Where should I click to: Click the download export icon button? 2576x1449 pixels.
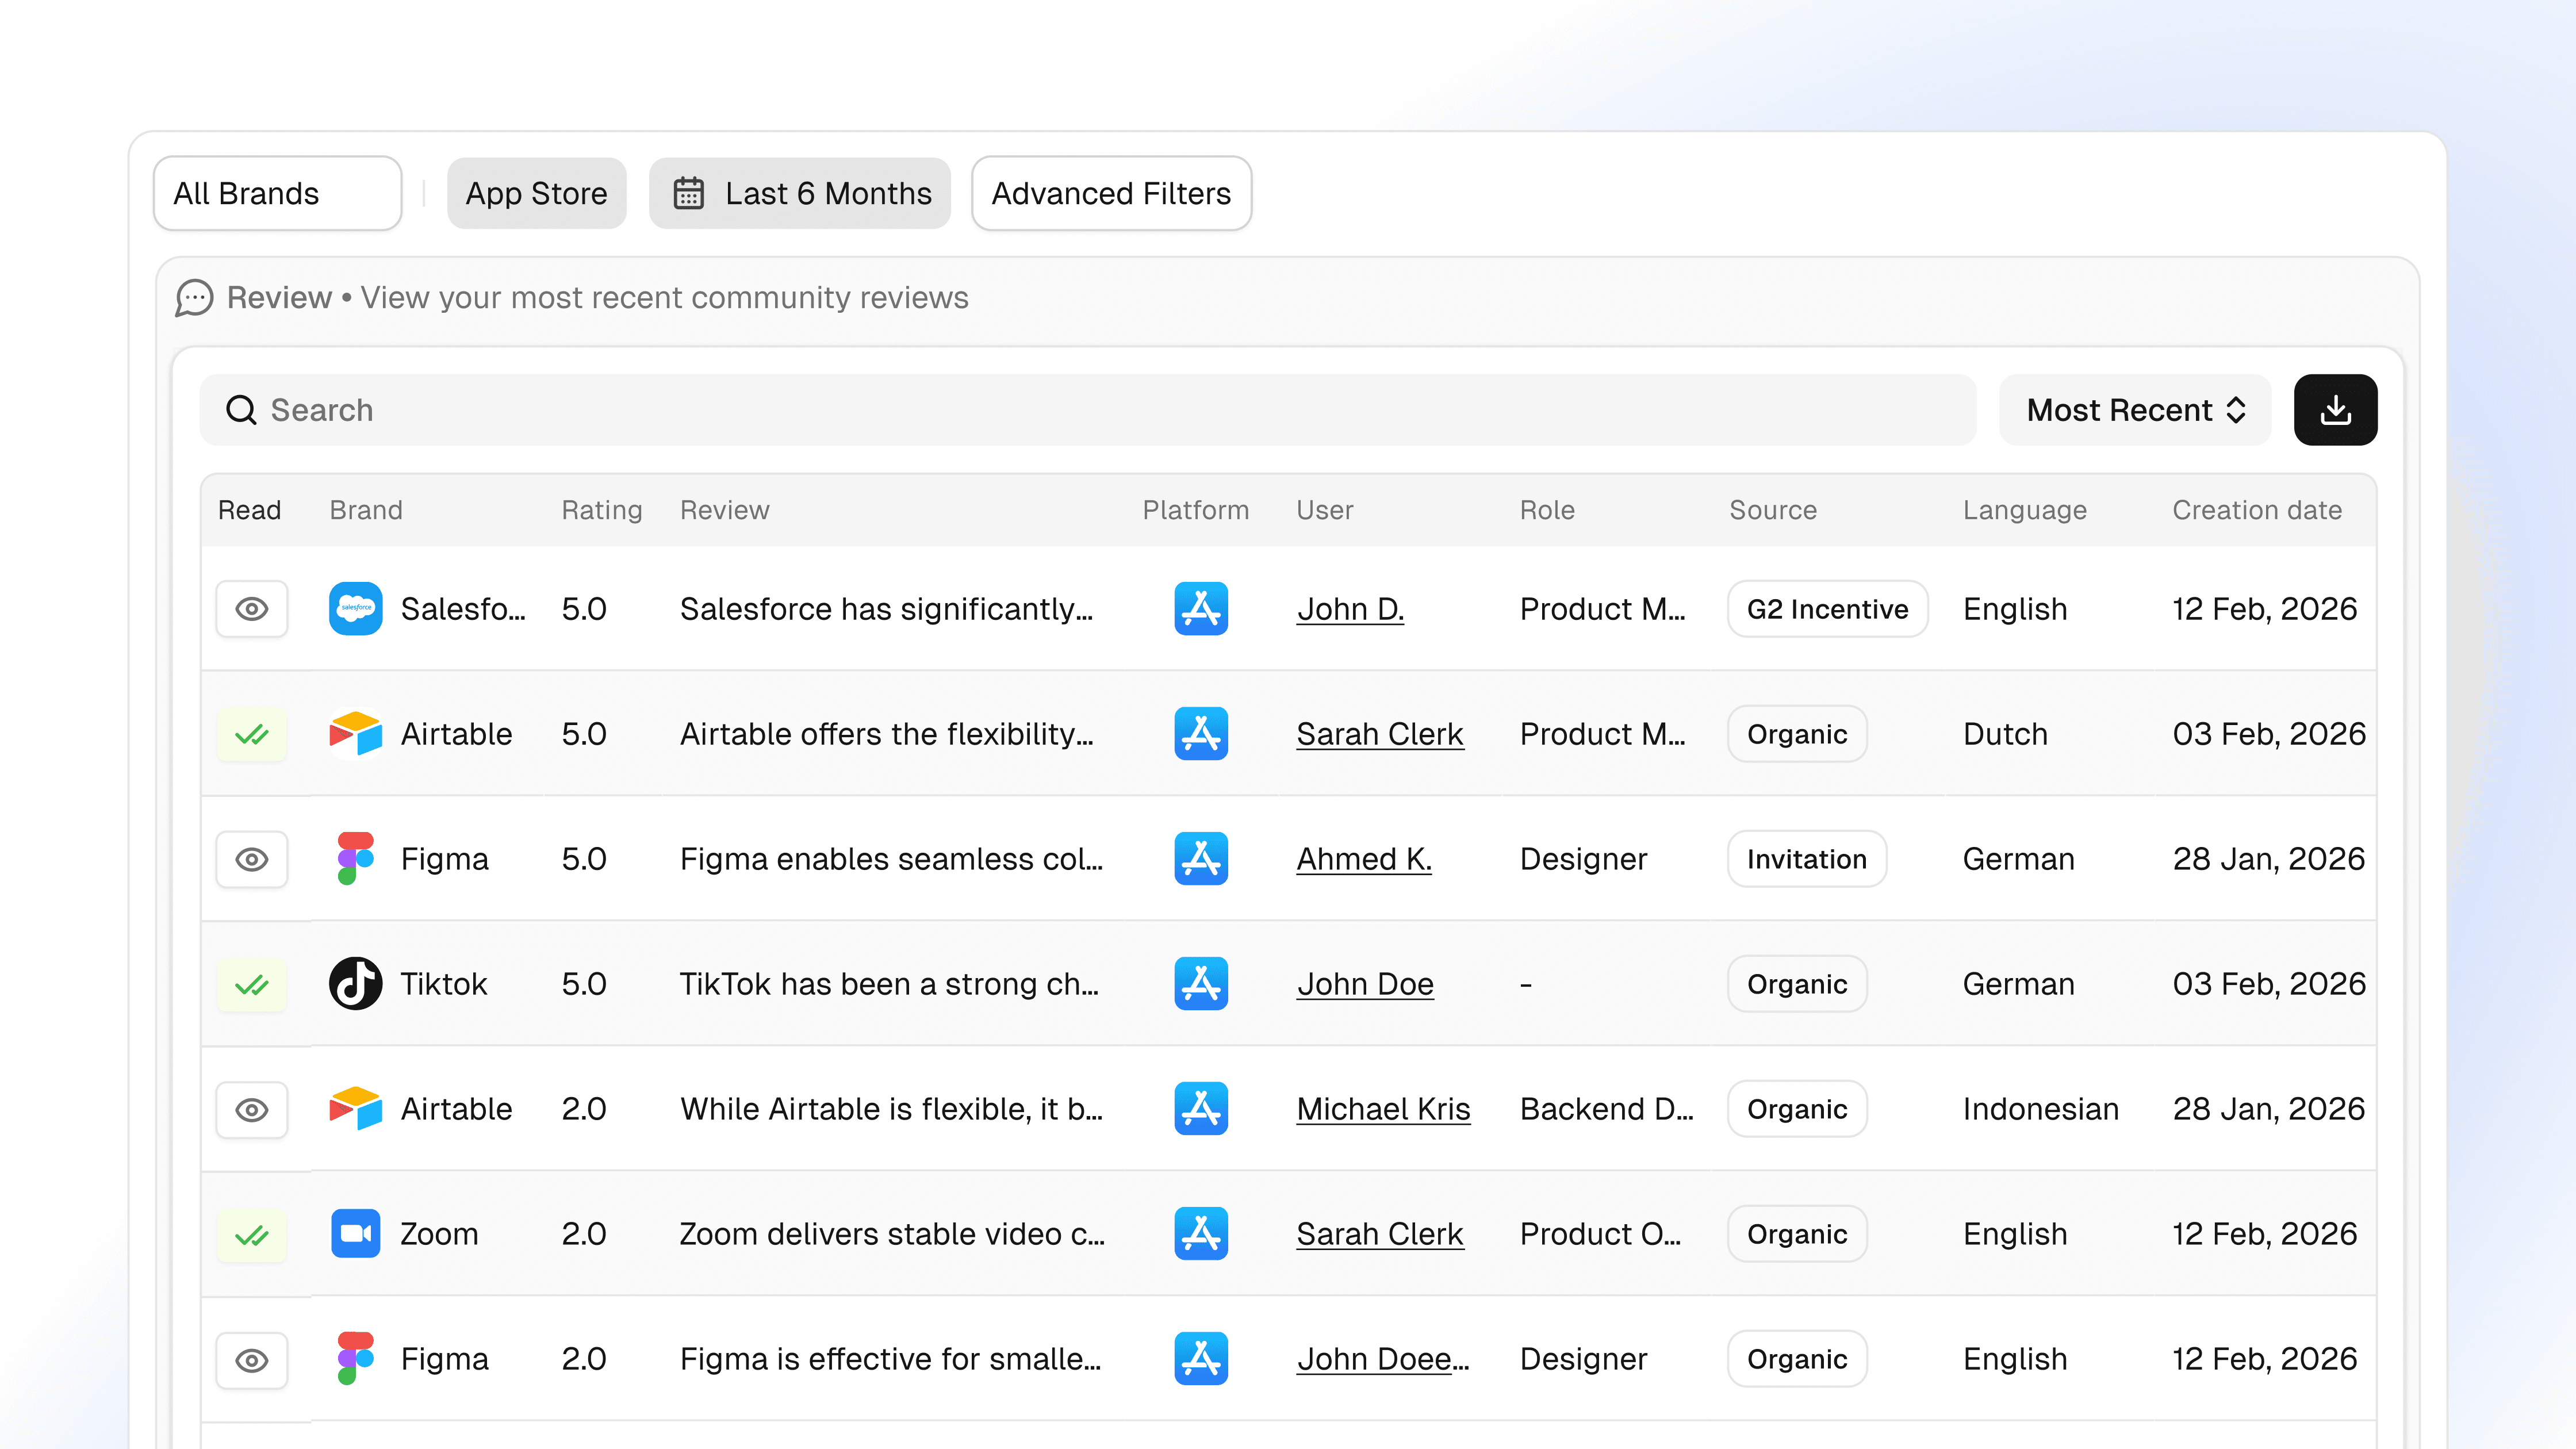2335,410
